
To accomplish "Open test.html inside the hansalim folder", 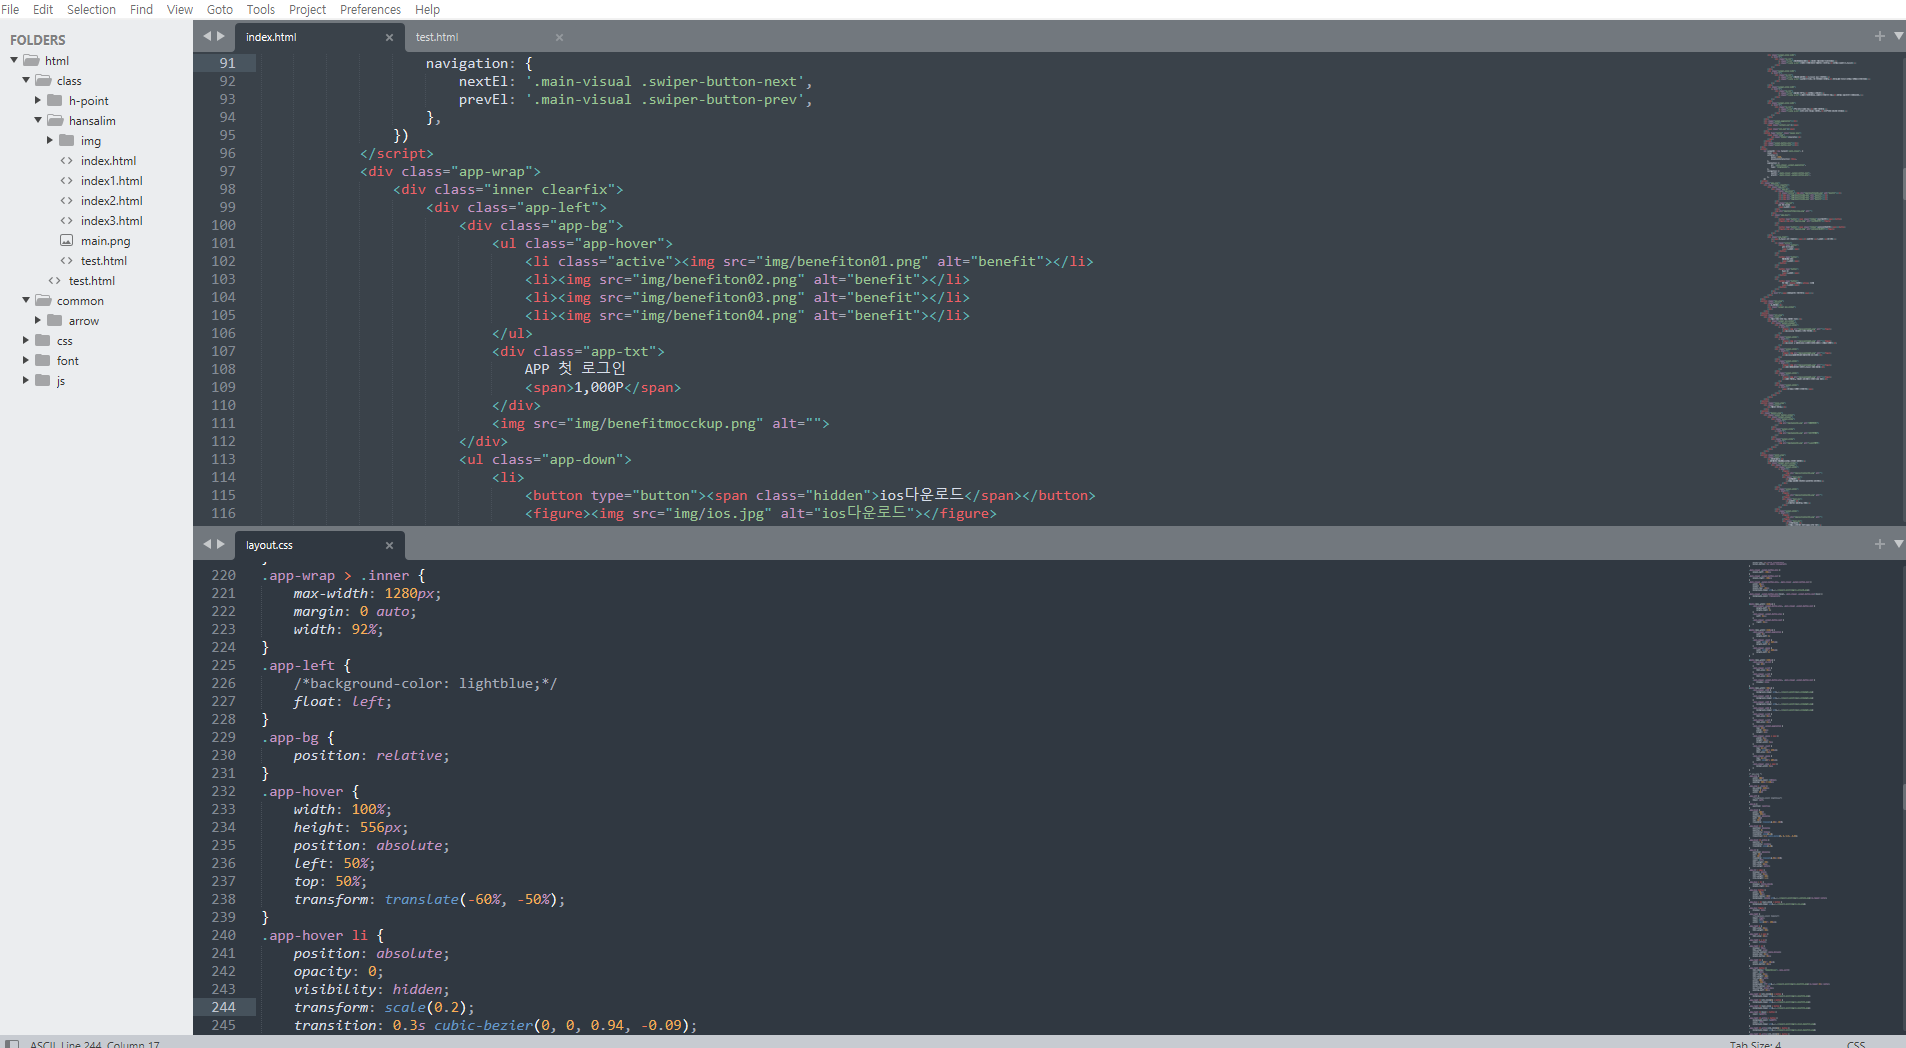I will click(104, 260).
